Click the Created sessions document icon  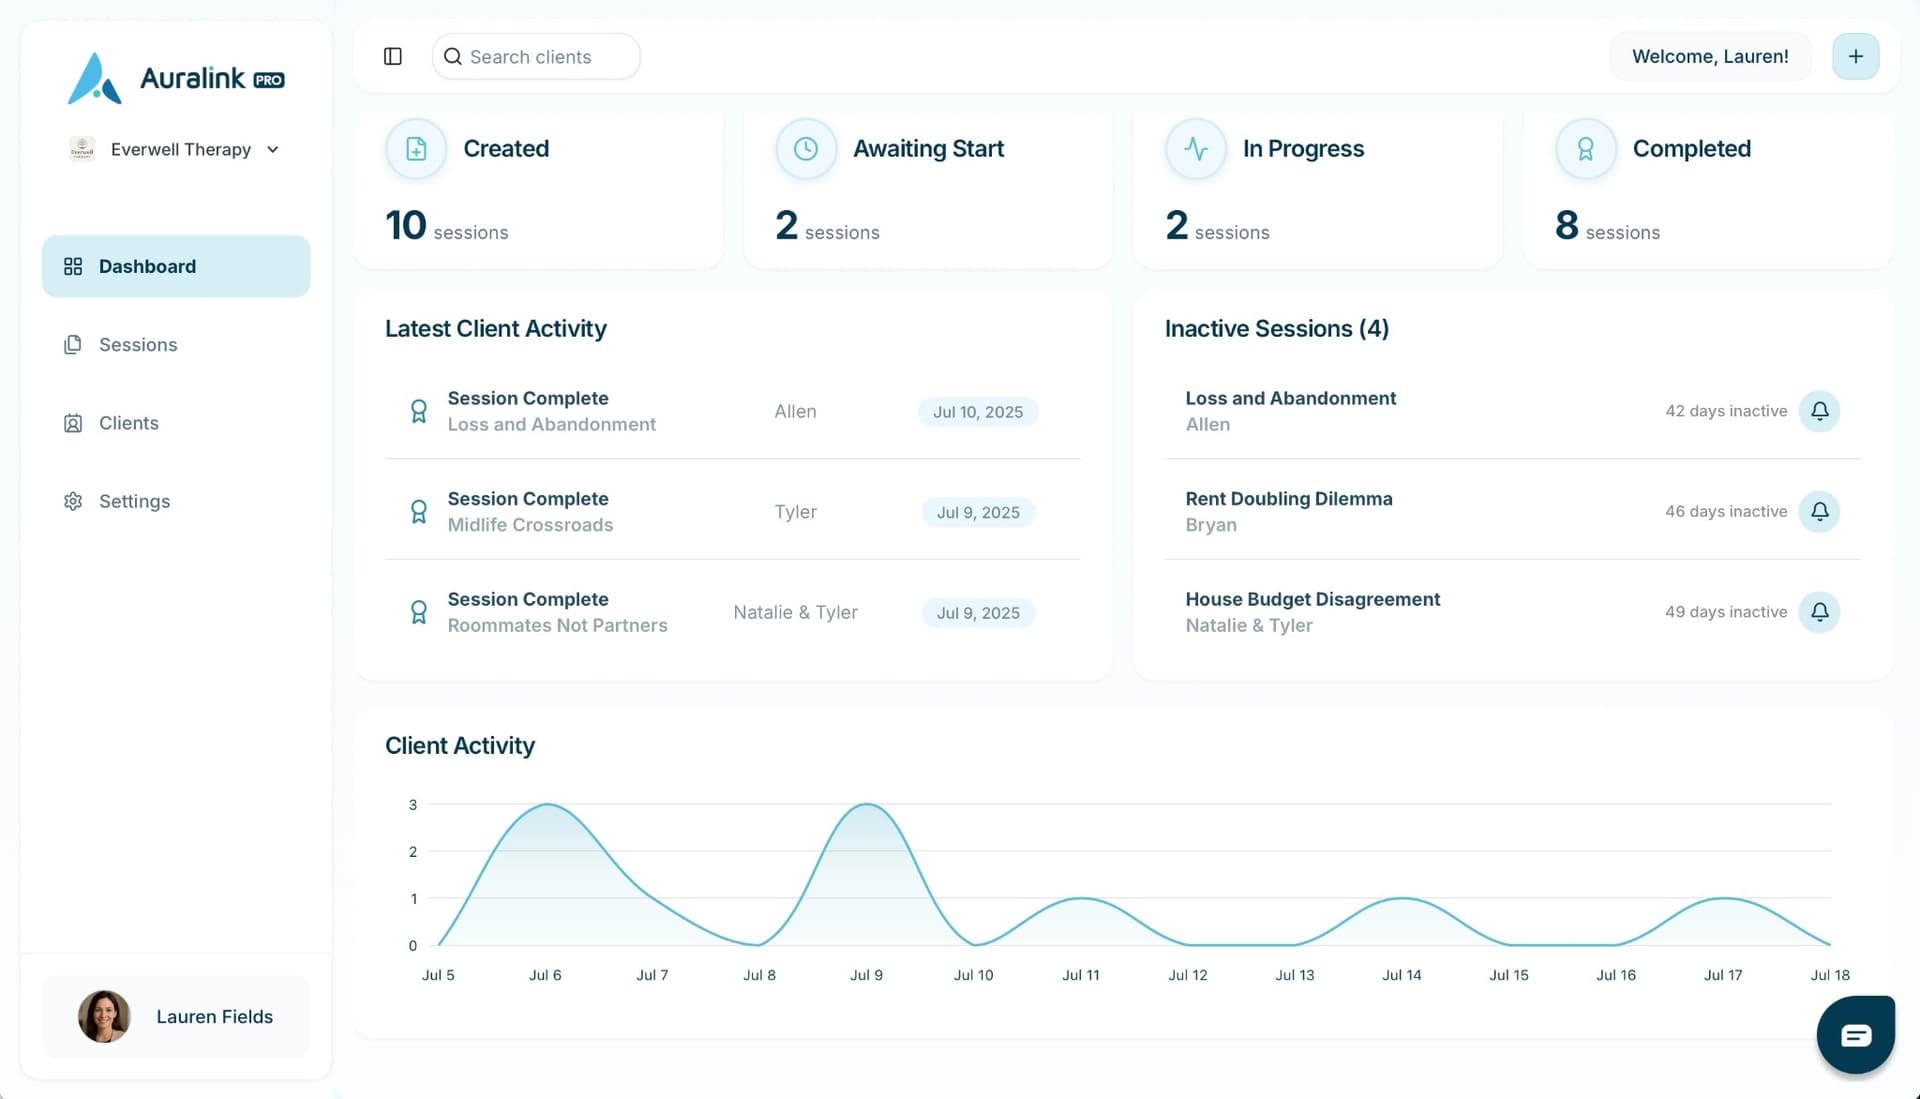415,148
